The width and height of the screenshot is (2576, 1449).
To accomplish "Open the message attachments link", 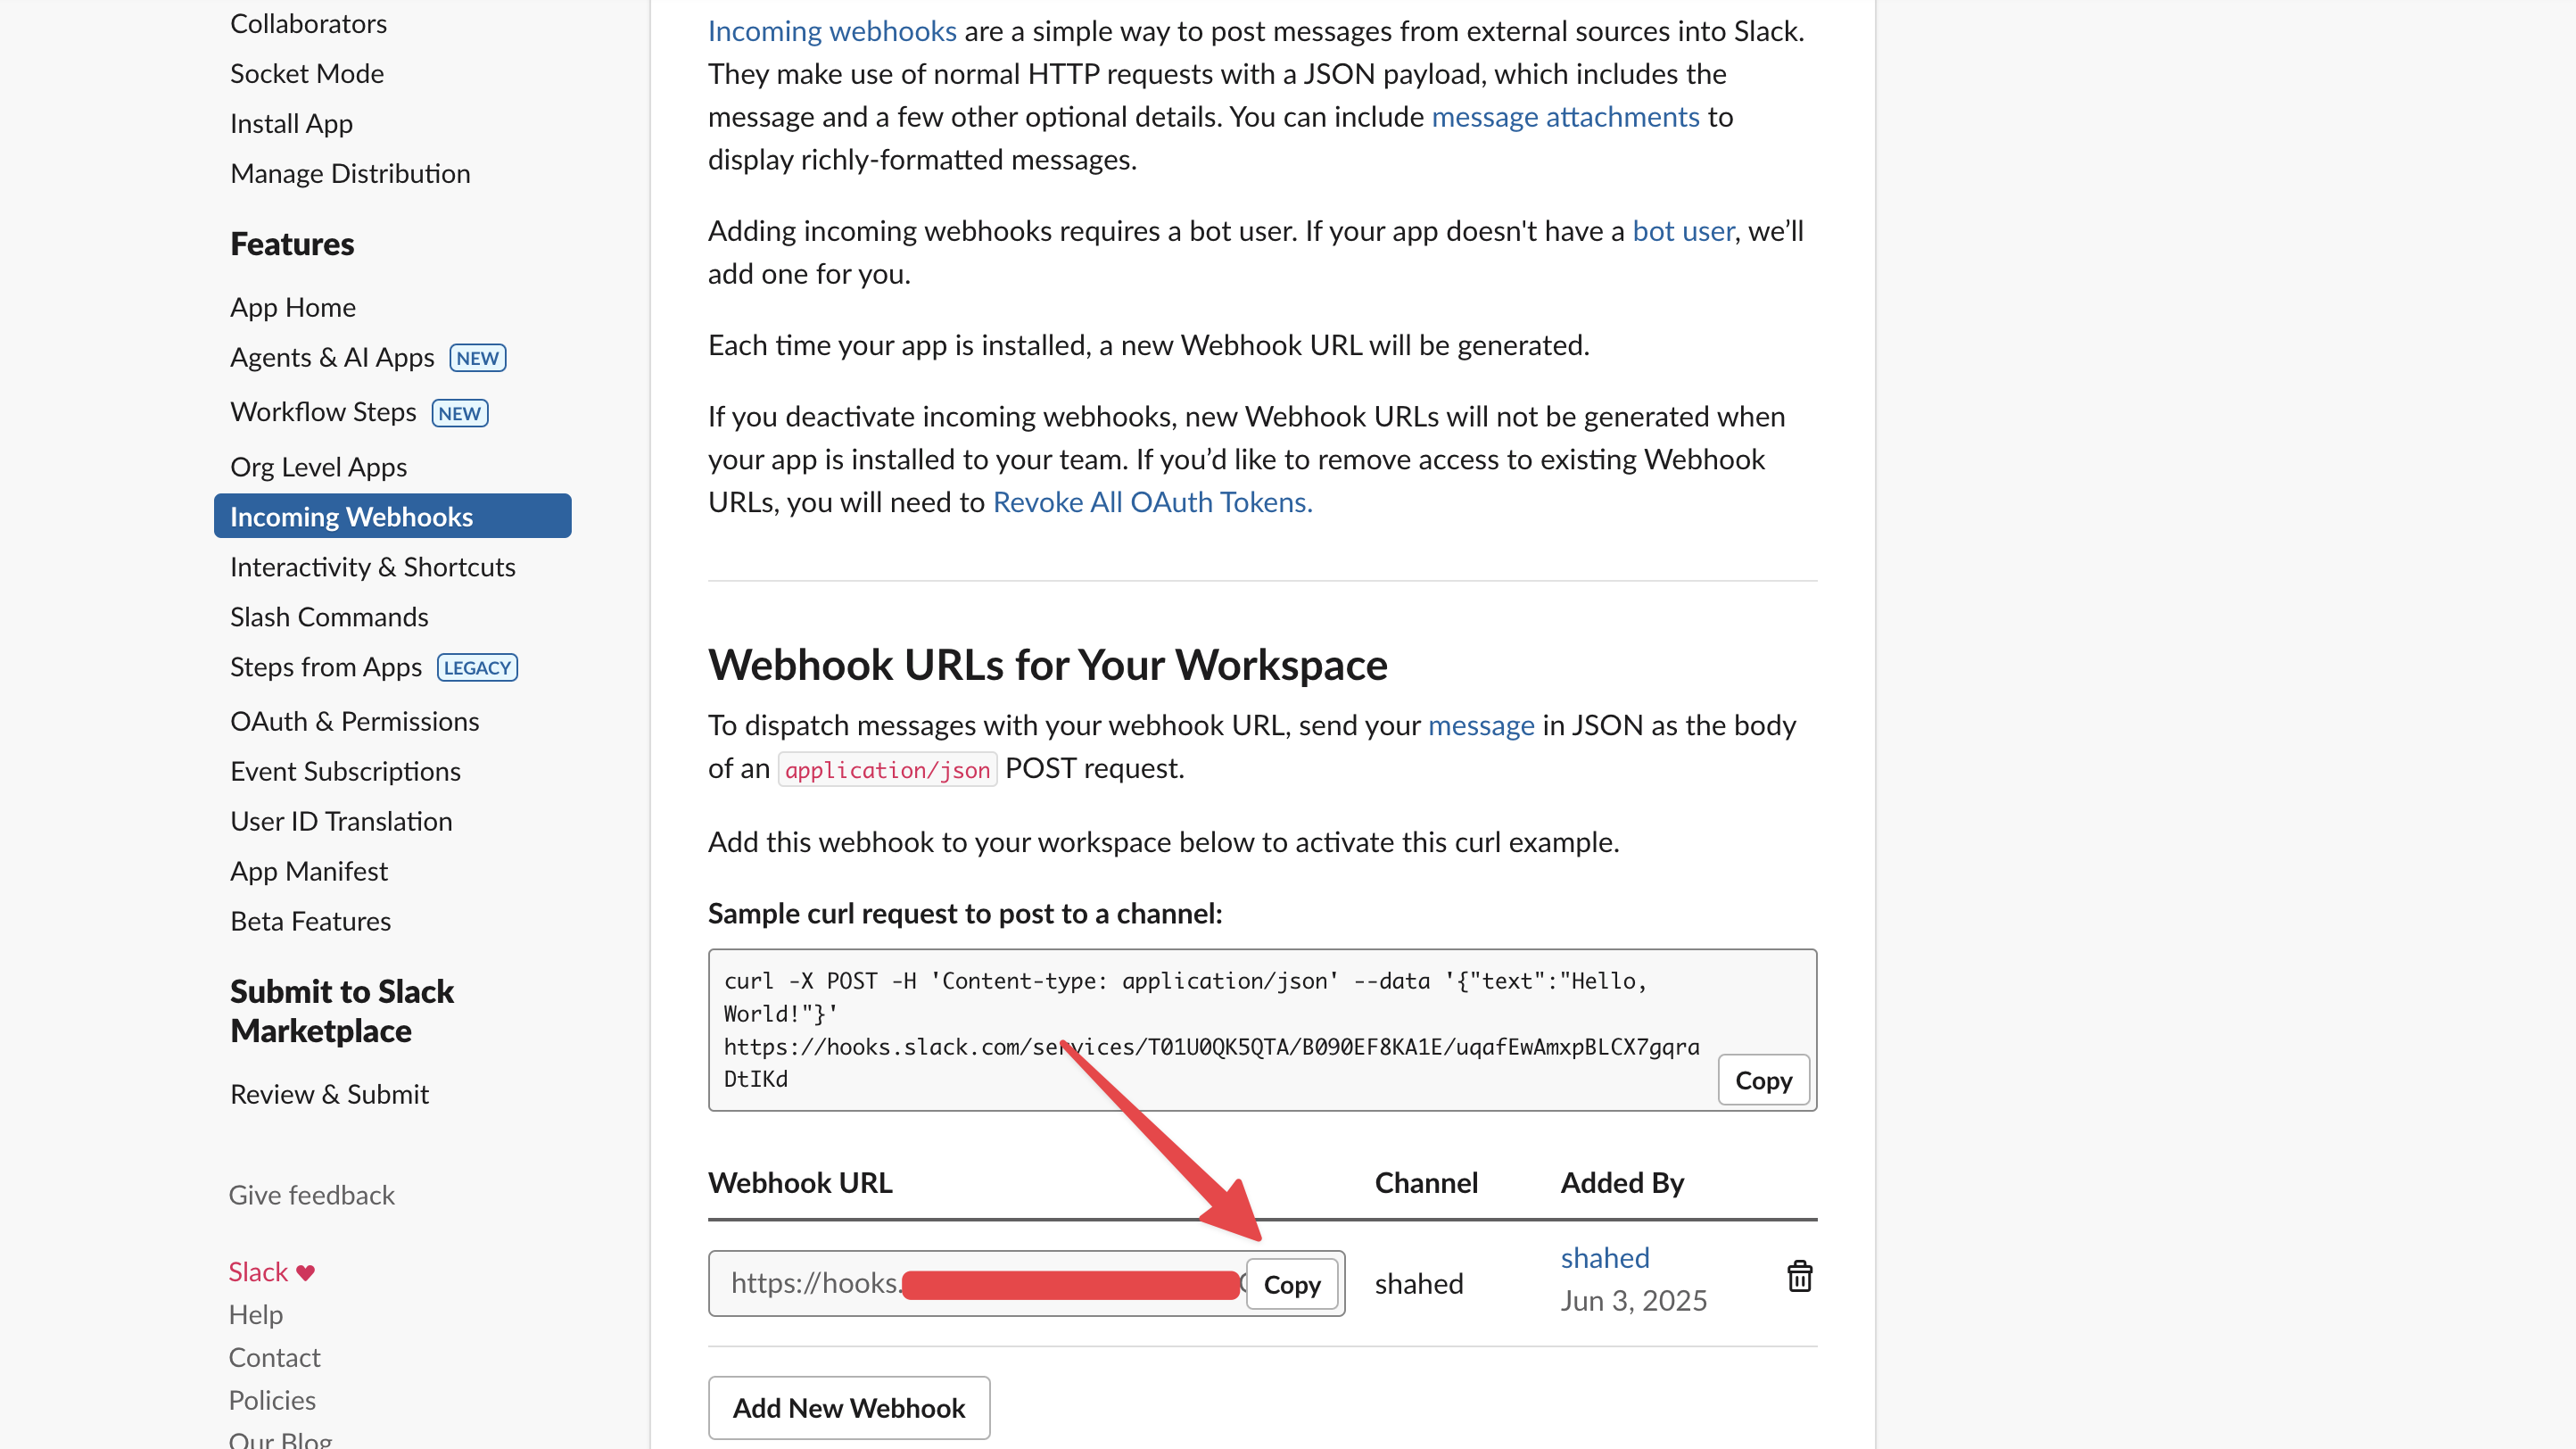I will (x=1564, y=116).
